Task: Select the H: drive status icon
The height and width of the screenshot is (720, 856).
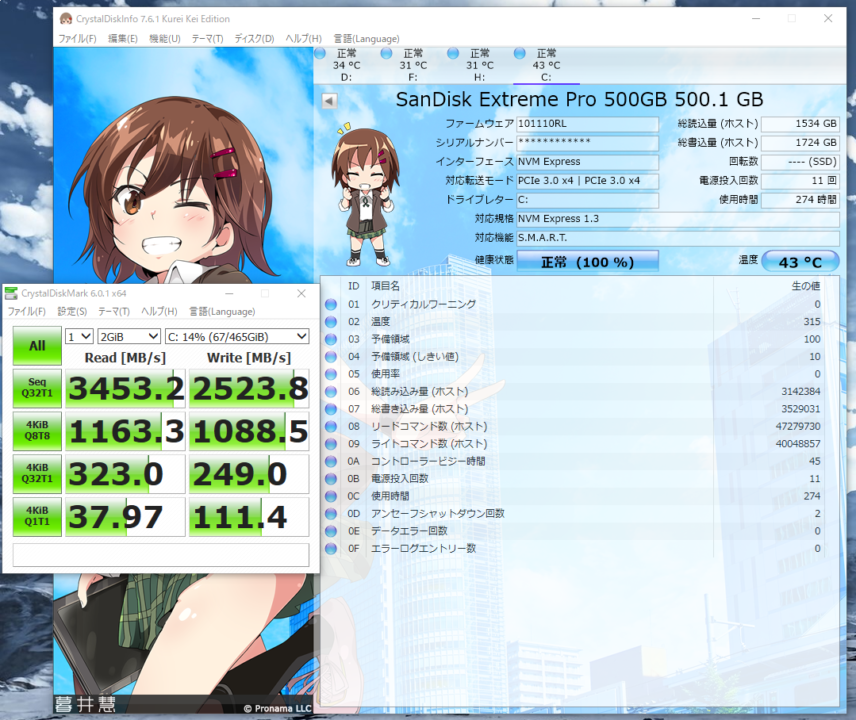Action: [x=453, y=53]
